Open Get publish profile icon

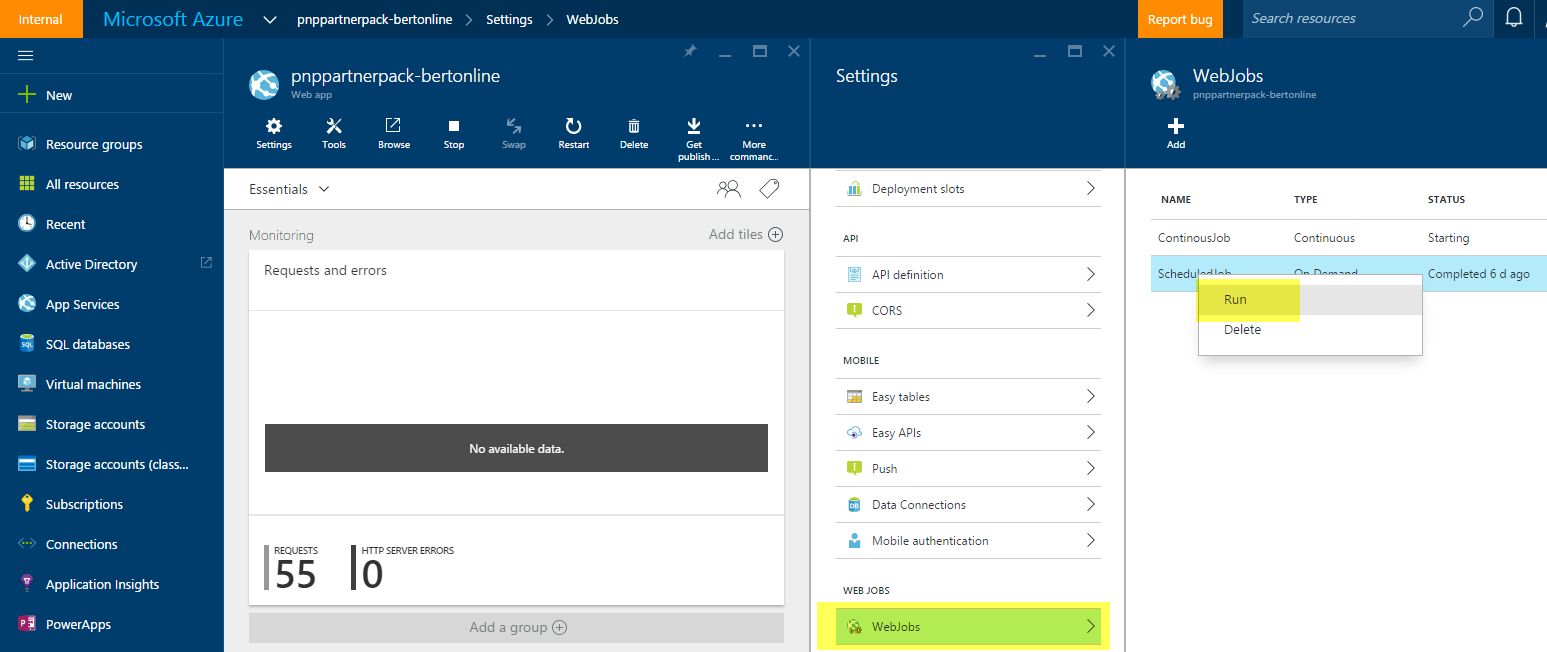coord(695,133)
